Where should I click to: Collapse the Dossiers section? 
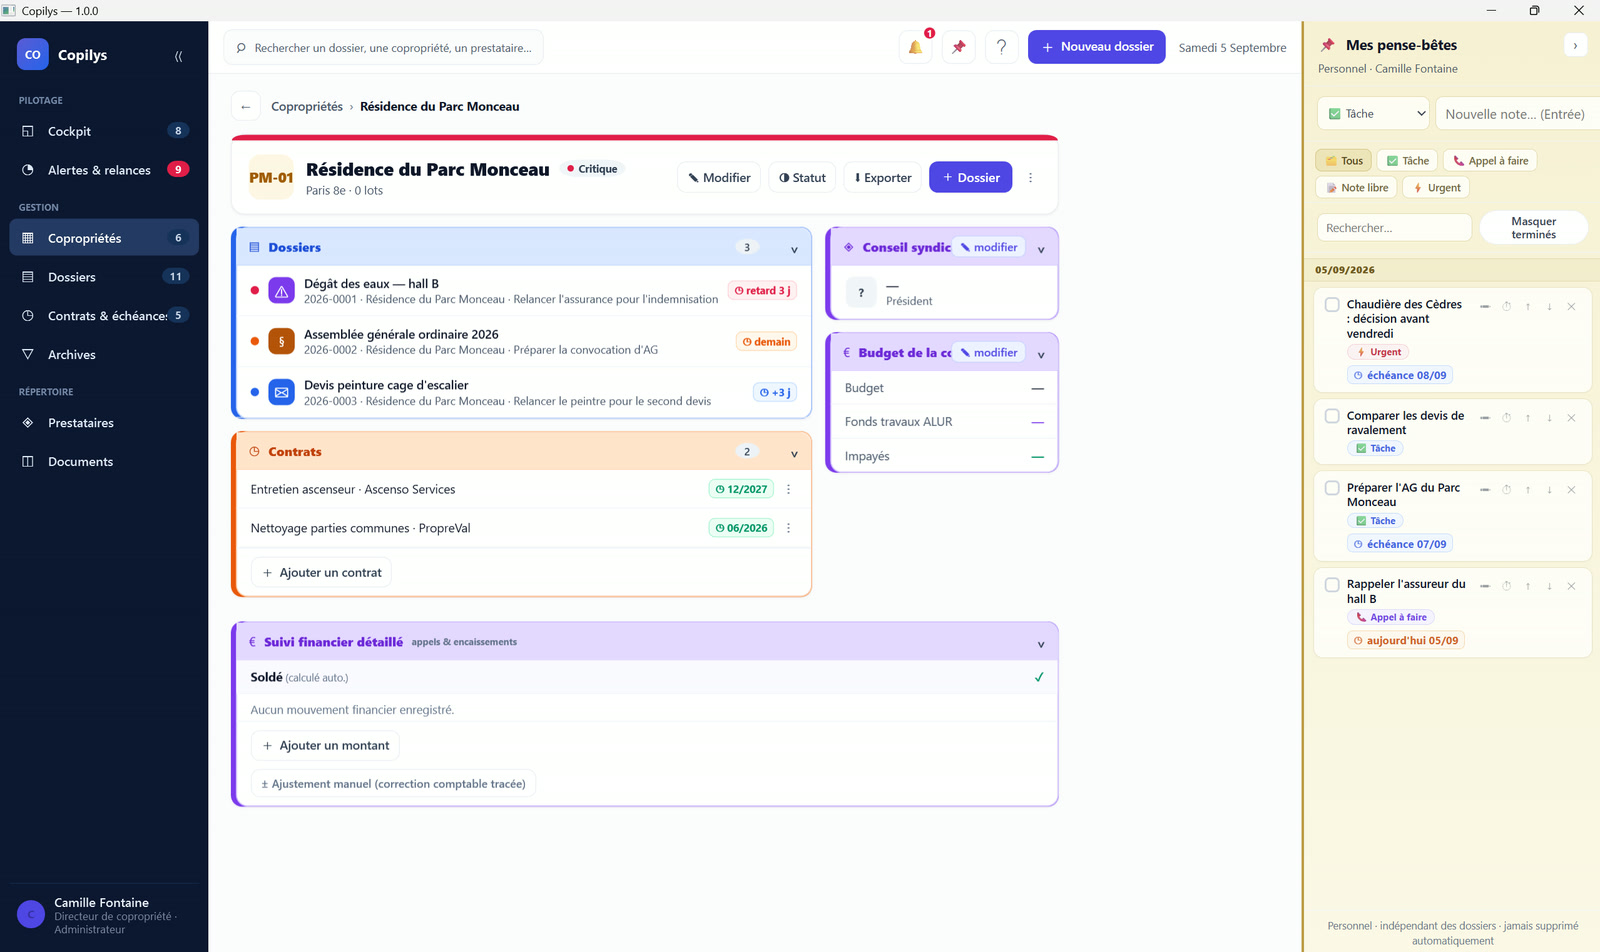(x=794, y=249)
